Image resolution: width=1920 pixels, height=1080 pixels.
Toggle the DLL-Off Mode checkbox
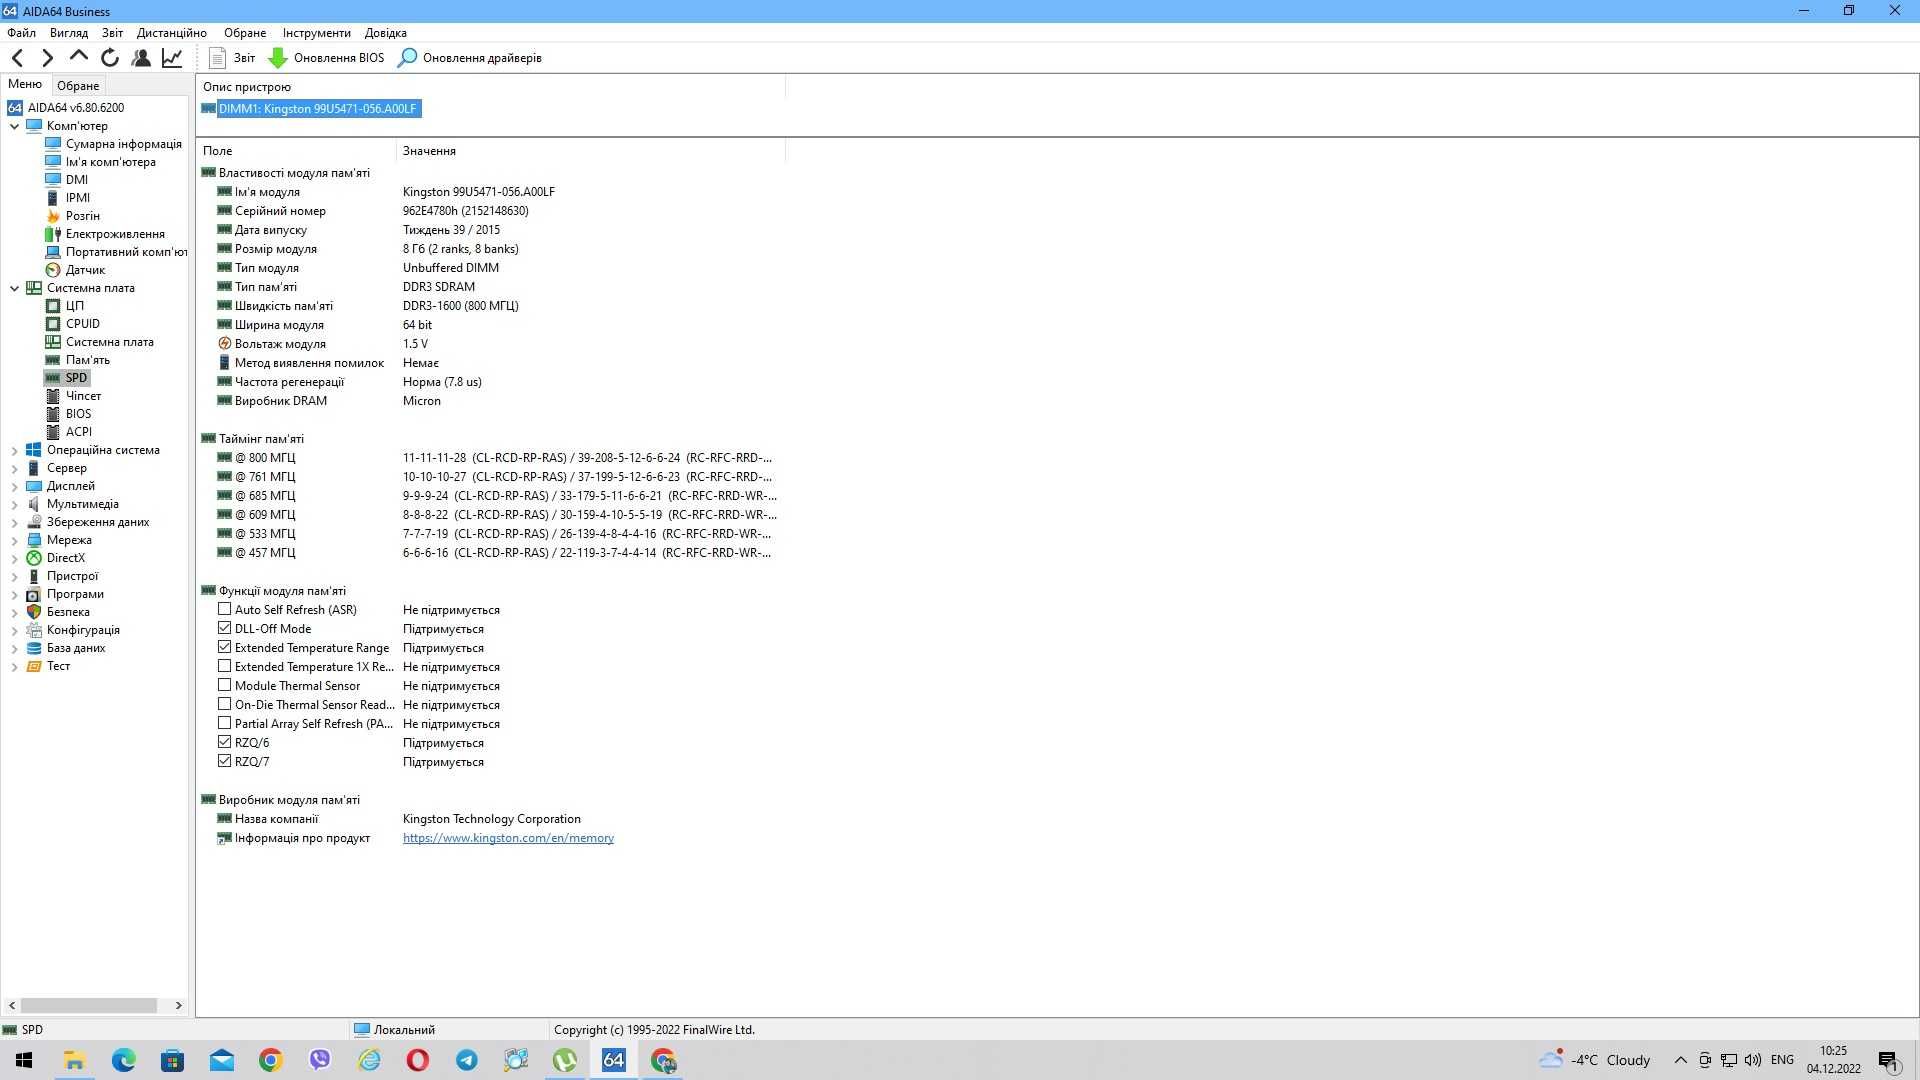pos(224,628)
